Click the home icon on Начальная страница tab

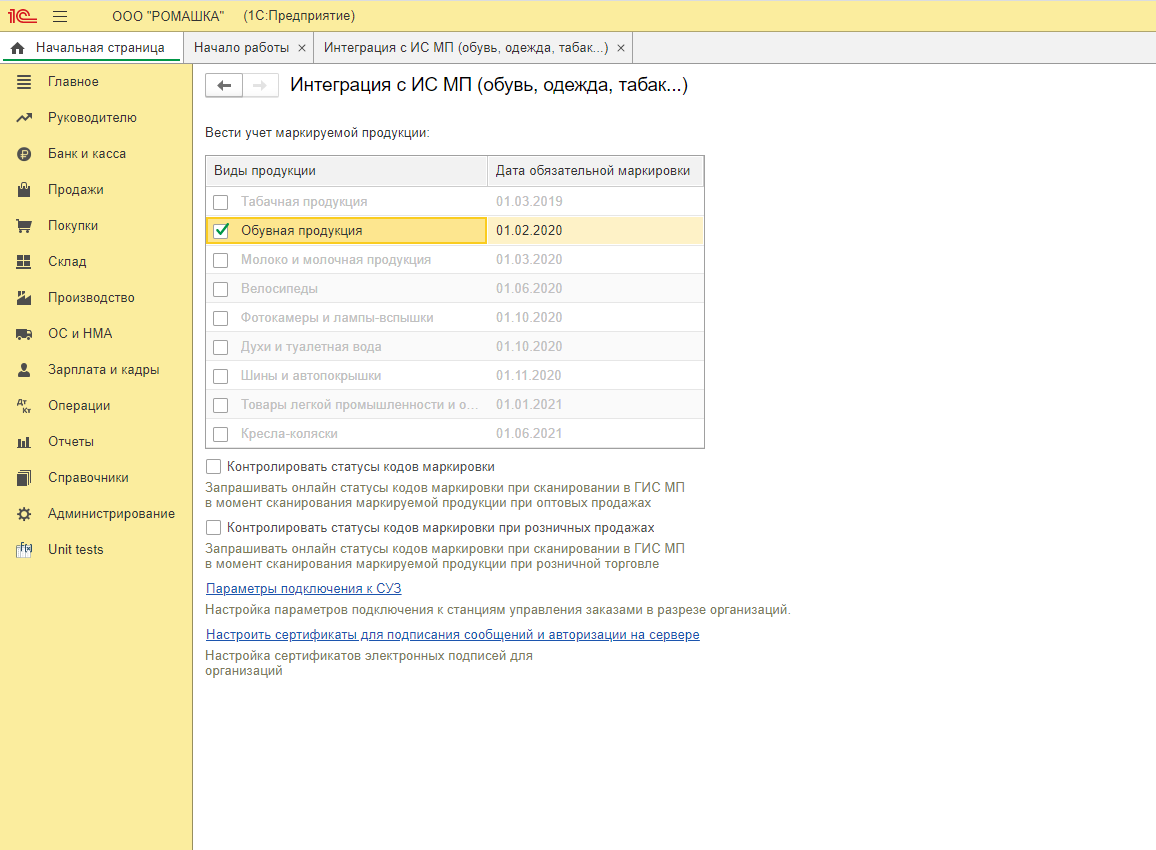click(18, 48)
